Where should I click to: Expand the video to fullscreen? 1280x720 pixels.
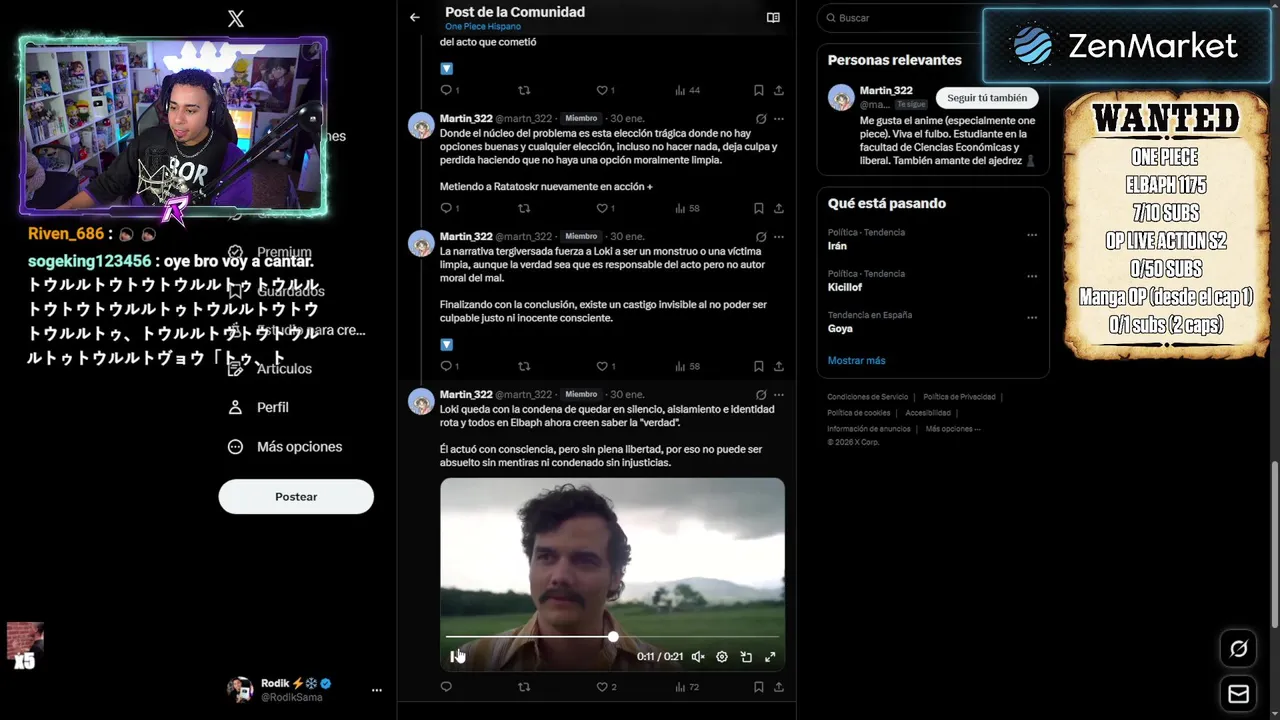tap(770, 657)
